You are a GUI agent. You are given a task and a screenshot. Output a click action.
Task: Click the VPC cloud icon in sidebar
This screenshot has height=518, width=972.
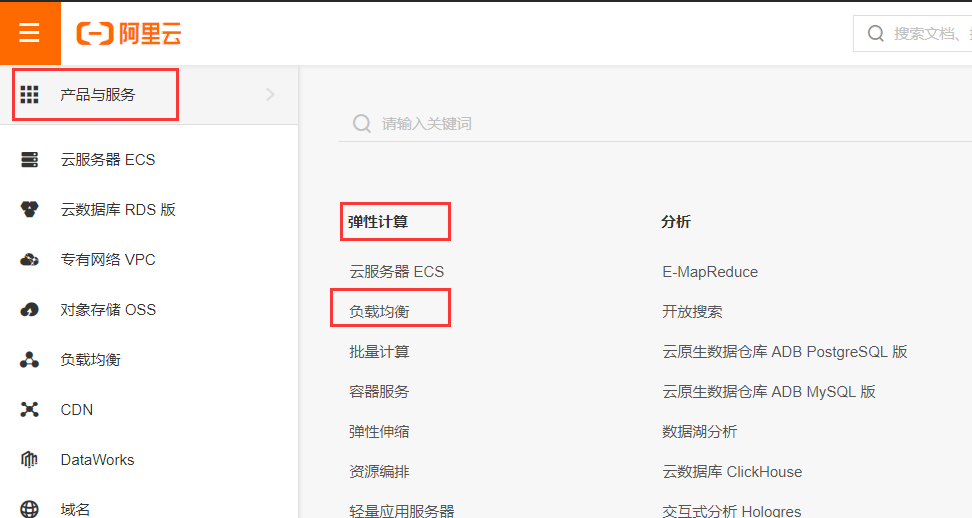tap(29, 260)
